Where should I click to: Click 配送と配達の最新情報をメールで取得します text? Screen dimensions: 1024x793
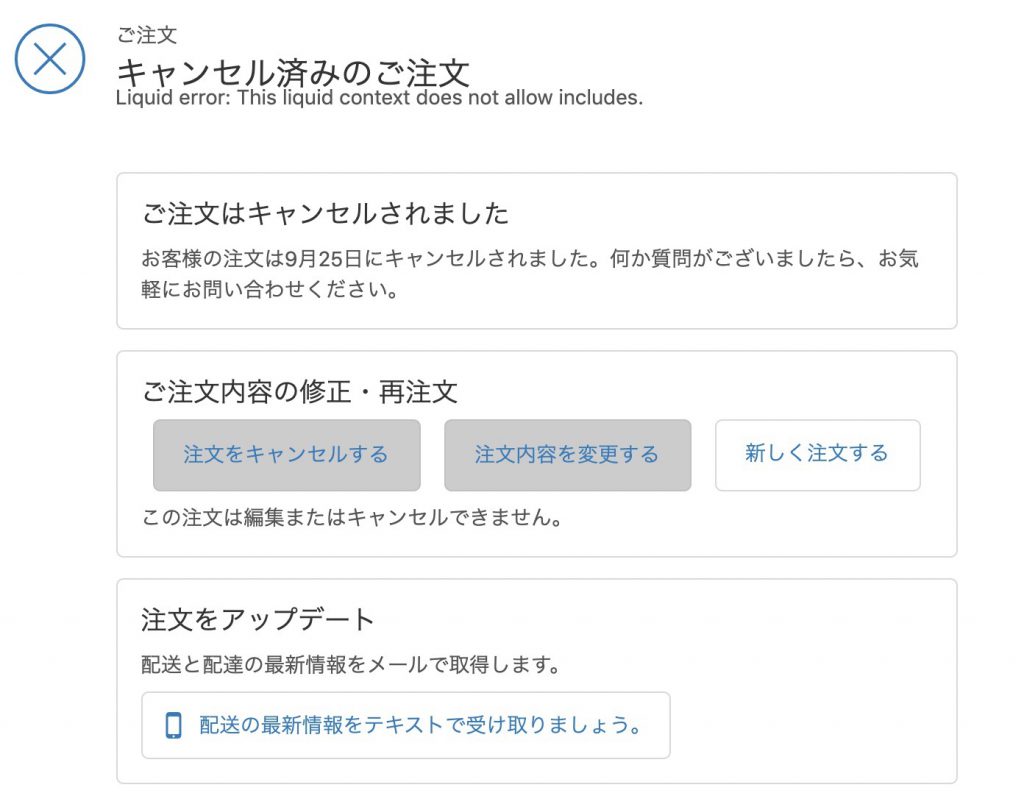pos(351,665)
